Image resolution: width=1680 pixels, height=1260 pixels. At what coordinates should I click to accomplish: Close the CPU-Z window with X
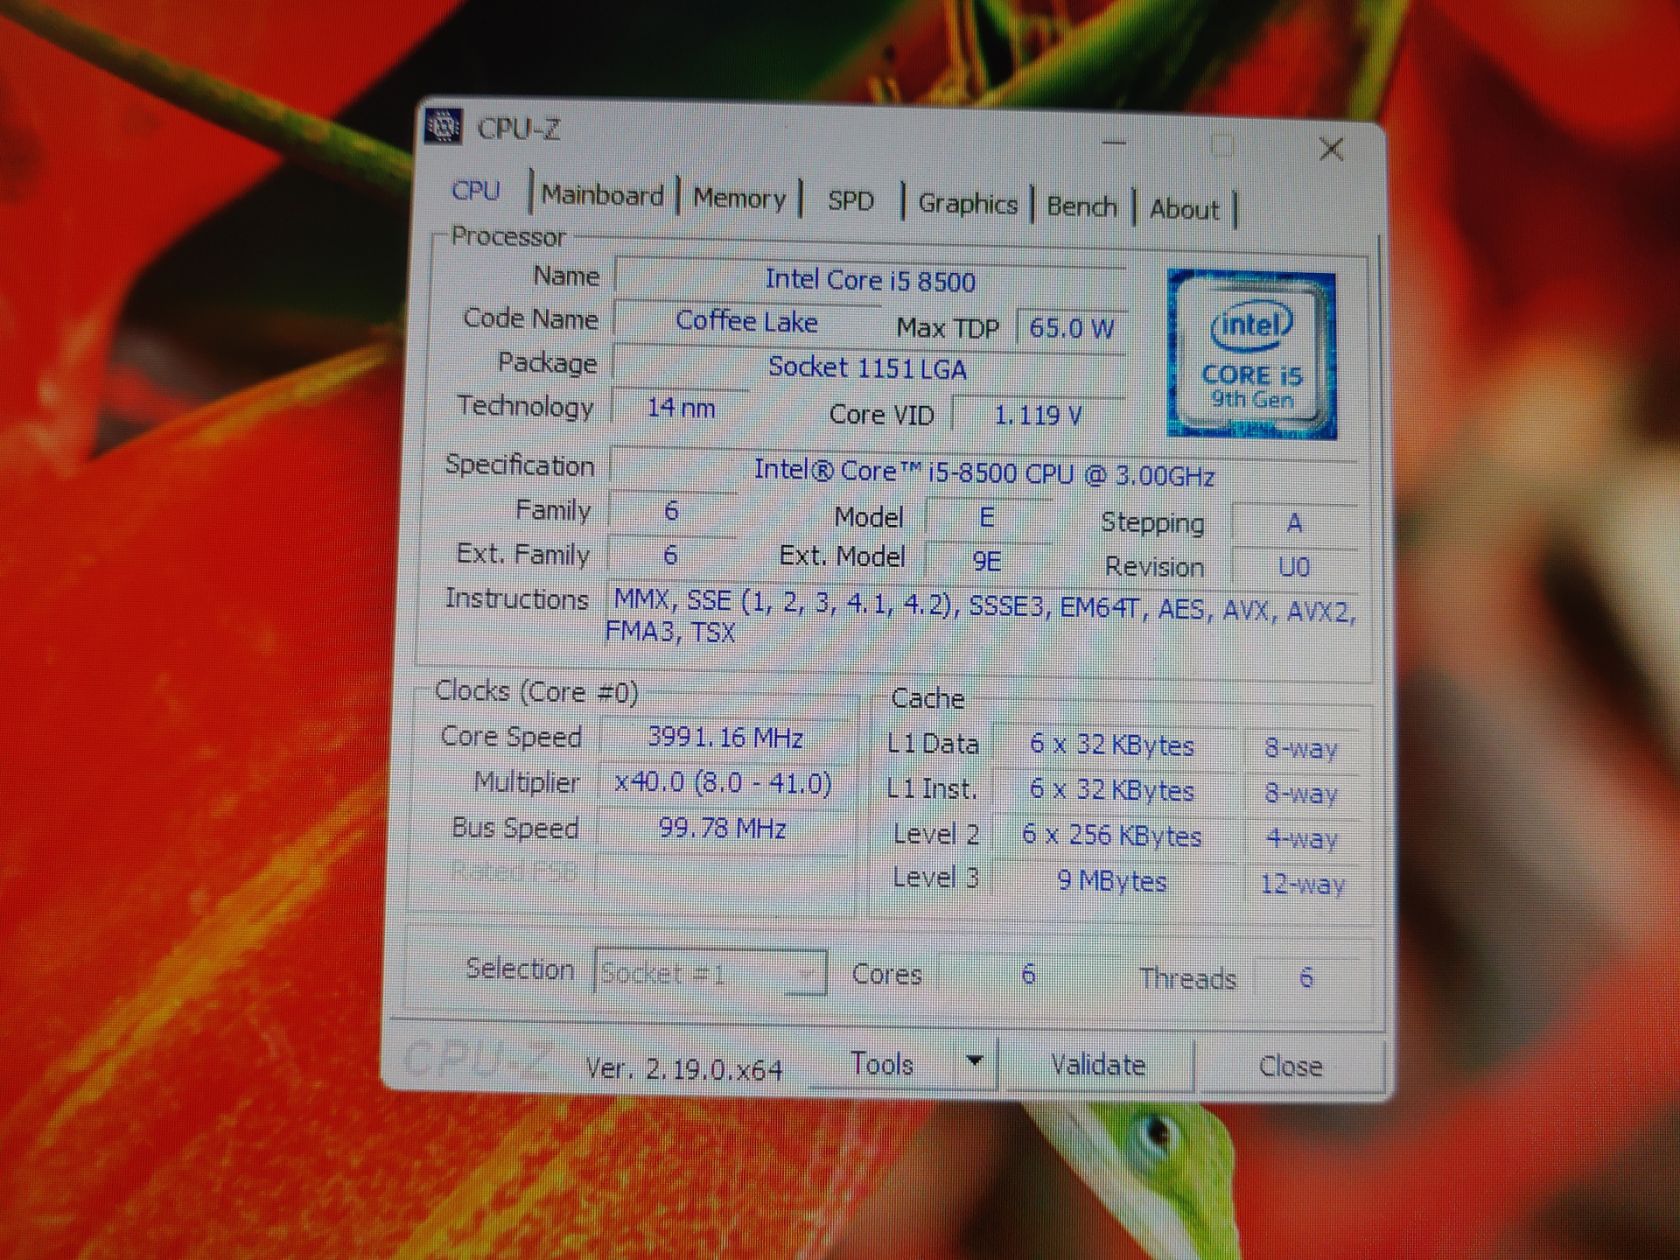click(x=1331, y=150)
